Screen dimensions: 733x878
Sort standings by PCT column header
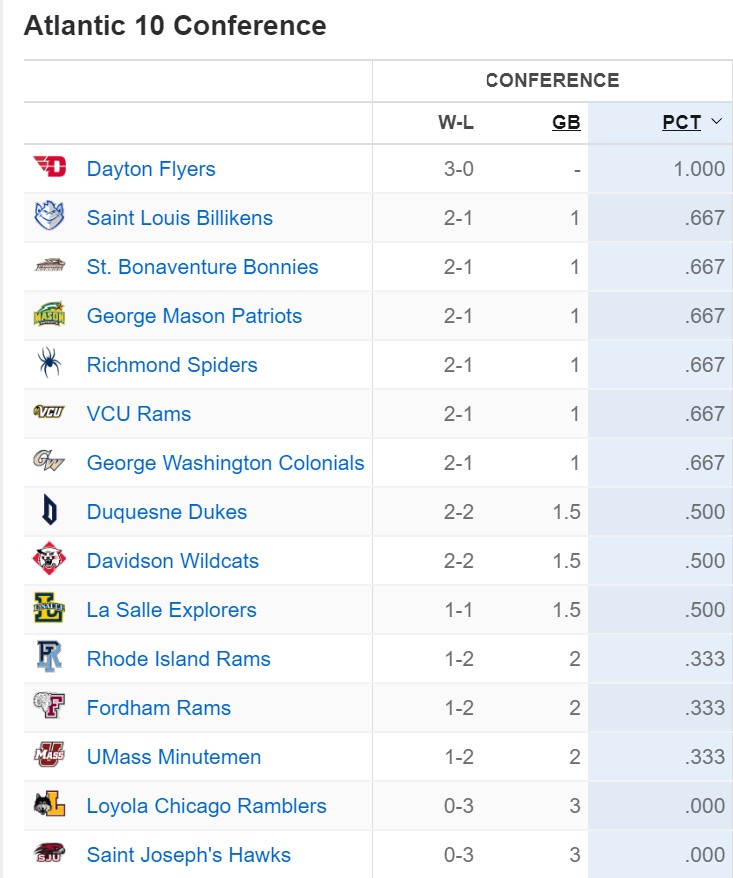coord(681,123)
